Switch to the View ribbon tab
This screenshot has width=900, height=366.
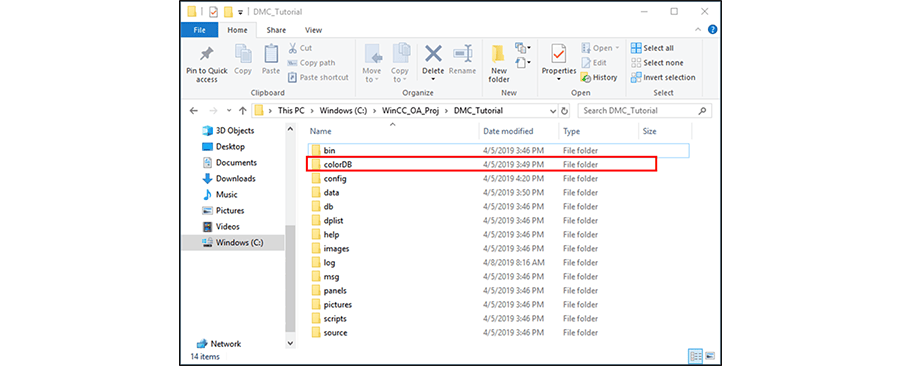[313, 30]
